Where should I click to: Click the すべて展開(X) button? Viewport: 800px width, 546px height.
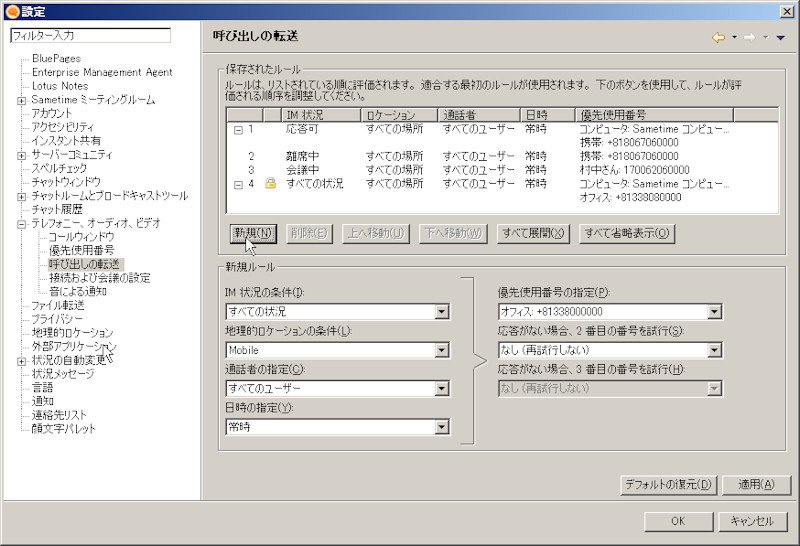click(x=533, y=234)
